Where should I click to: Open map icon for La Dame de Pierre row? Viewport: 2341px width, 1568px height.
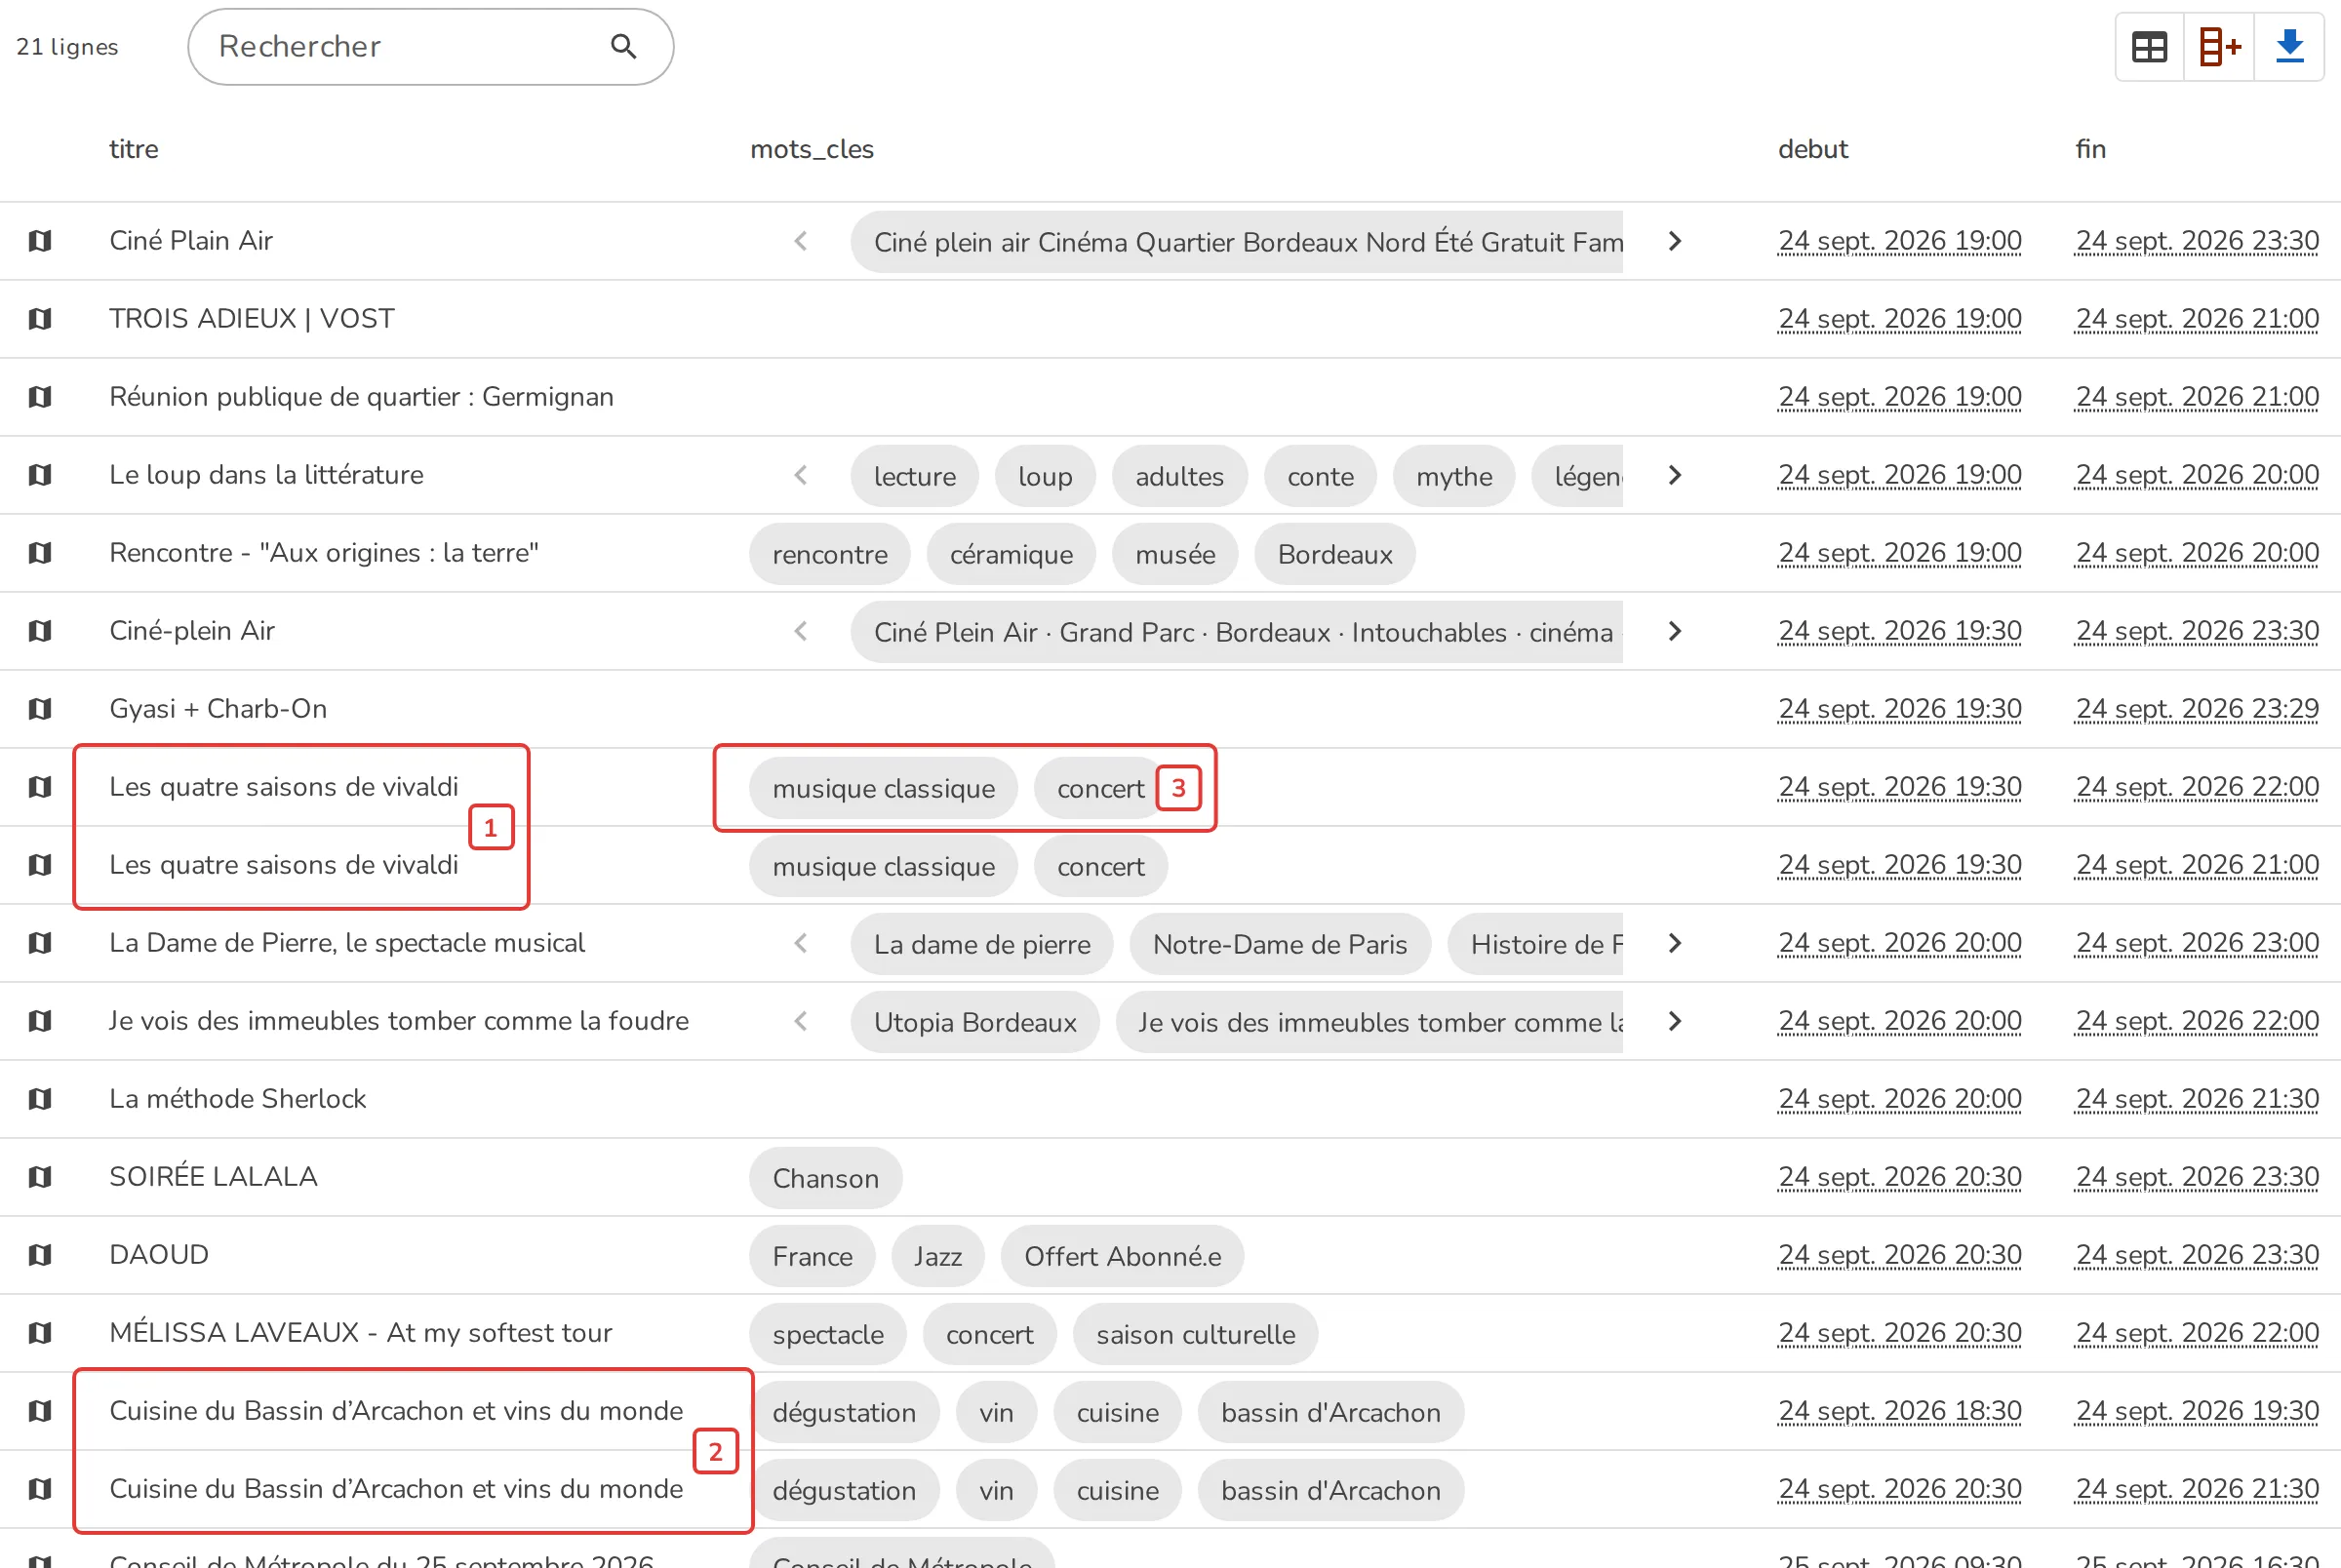[x=40, y=943]
